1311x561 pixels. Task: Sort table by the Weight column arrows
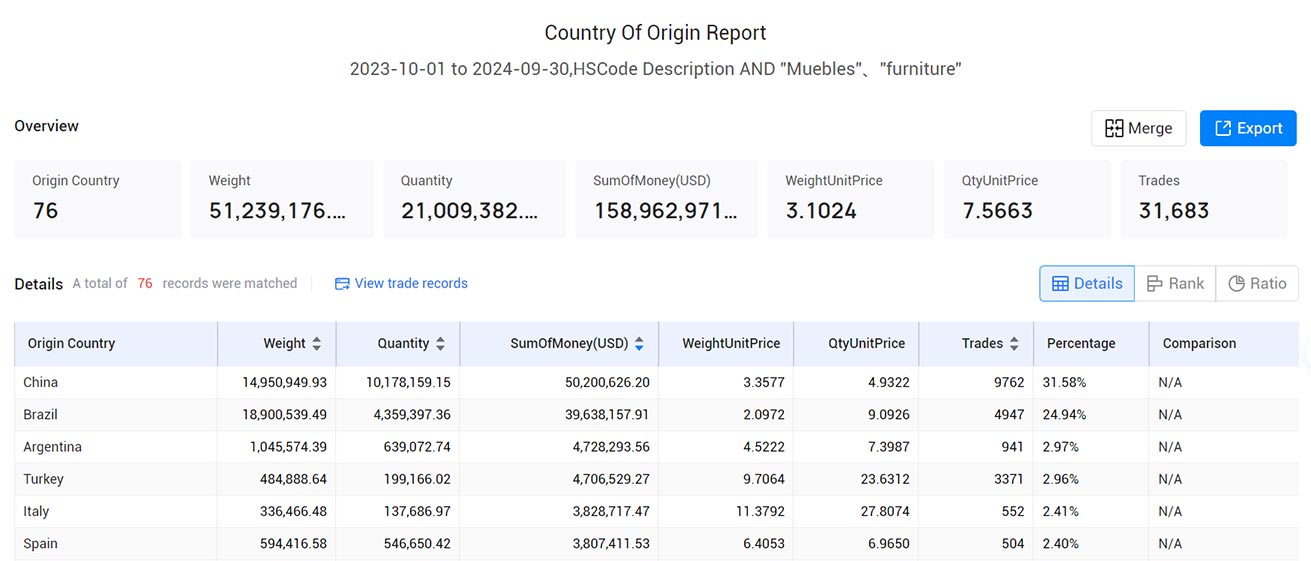click(x=317, y=343)
